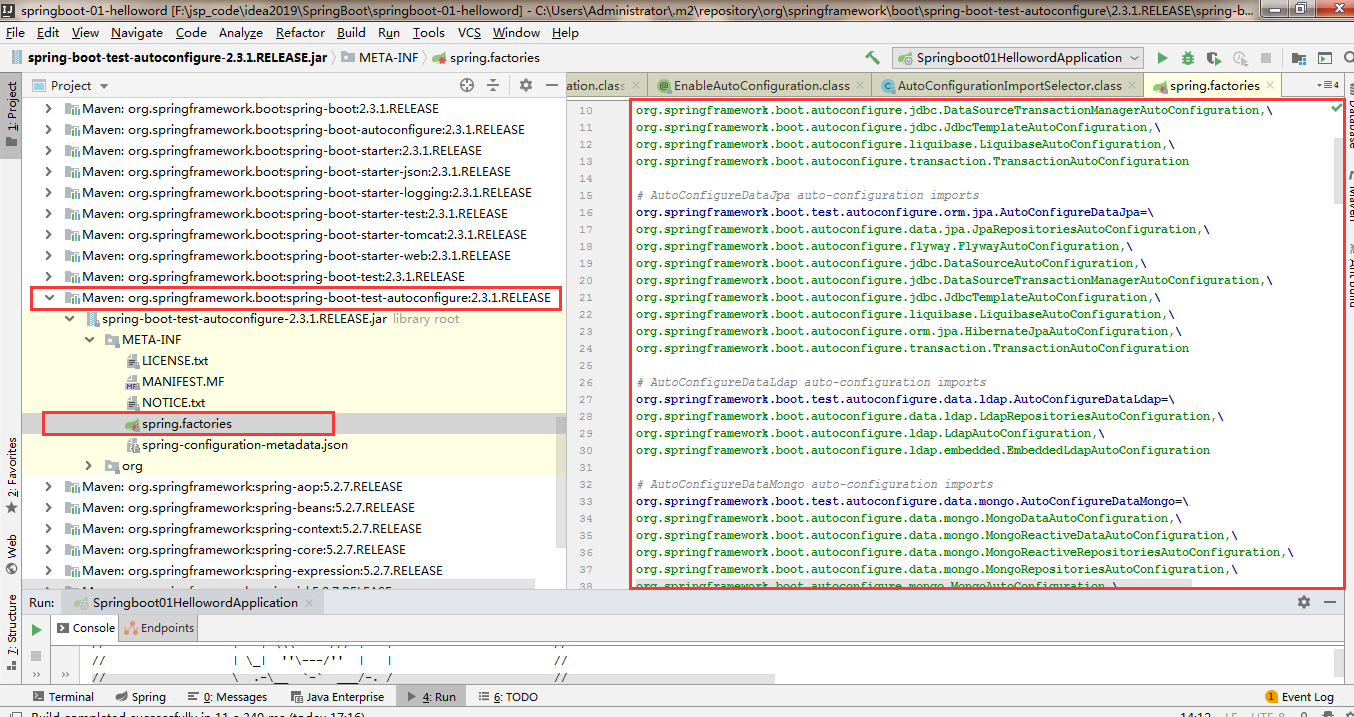Switch to the Endpoints tab

(158, 628)
